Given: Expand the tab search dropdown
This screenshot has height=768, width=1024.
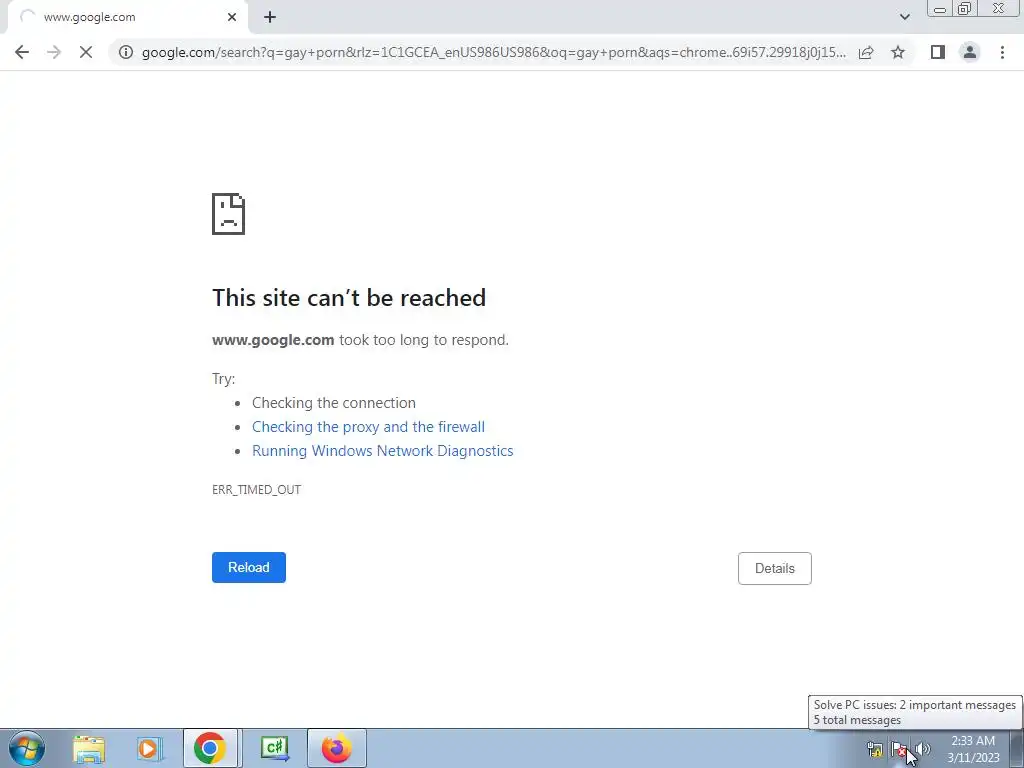Looking at the screenshot, I should point(904,17).
